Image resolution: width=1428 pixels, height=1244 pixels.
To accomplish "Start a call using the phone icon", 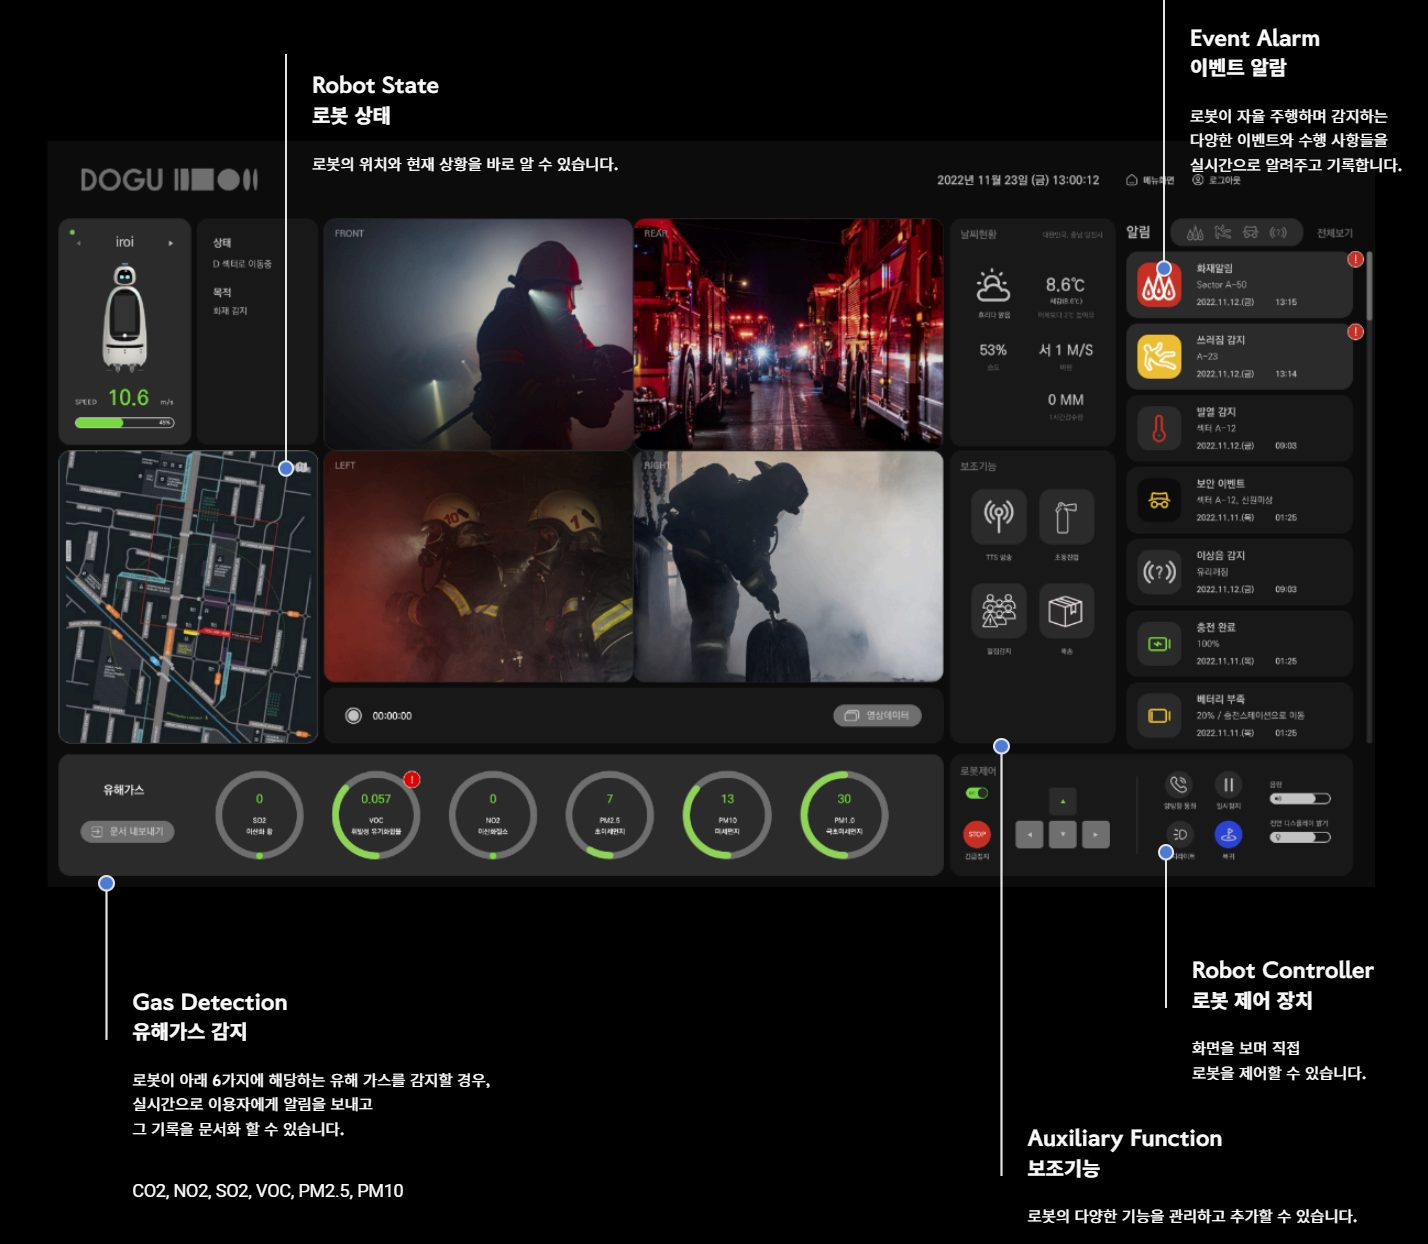I will coord(1179,785).
